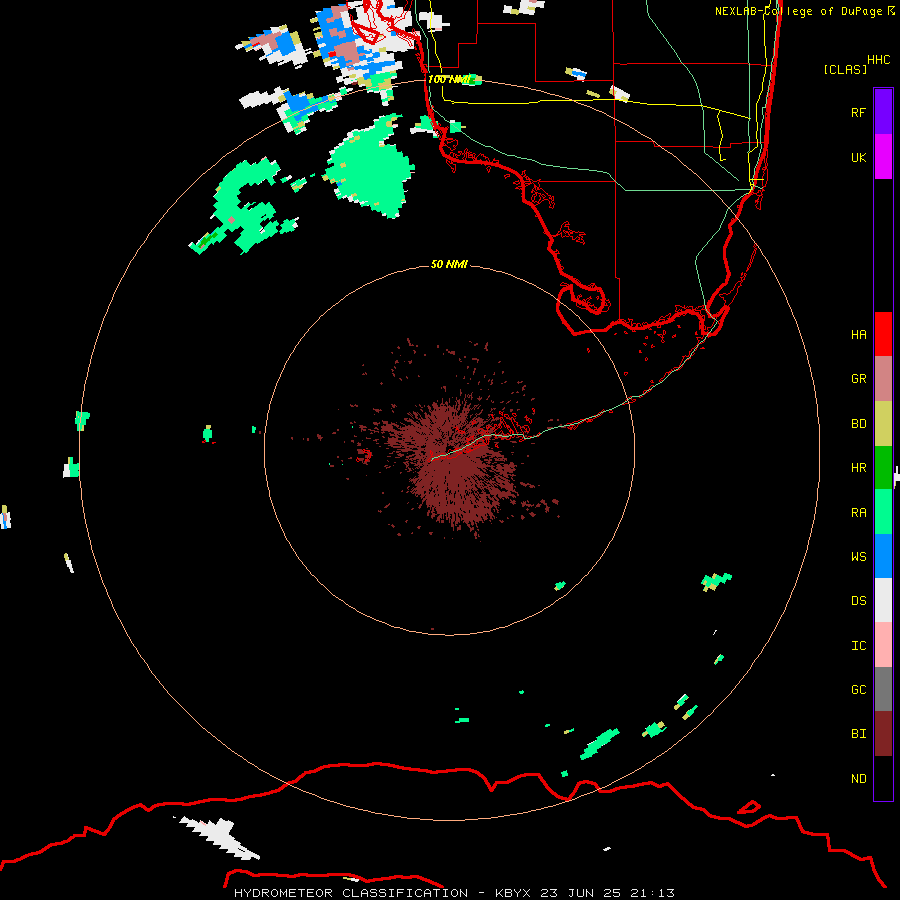The width and height of the screenshot is (900, 900).
Task: Click the GR legend label
Action: point(858,379)
